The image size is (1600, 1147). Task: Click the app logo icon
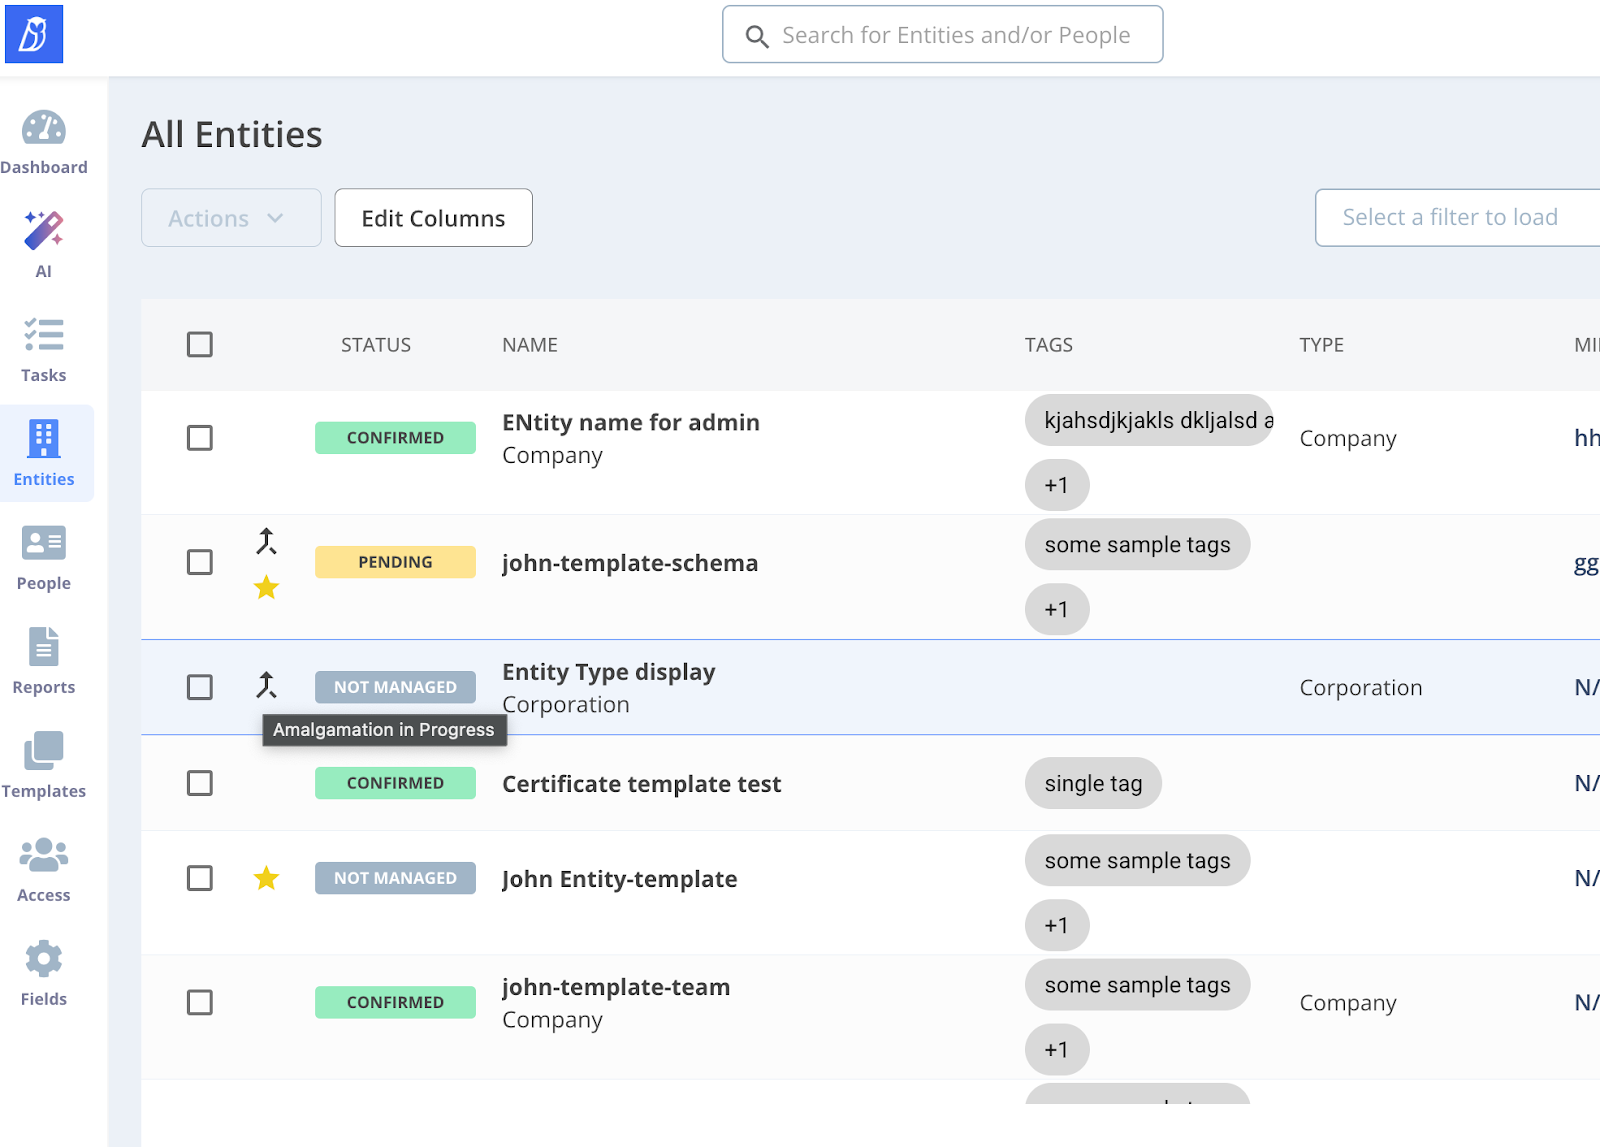click(34, 34)
